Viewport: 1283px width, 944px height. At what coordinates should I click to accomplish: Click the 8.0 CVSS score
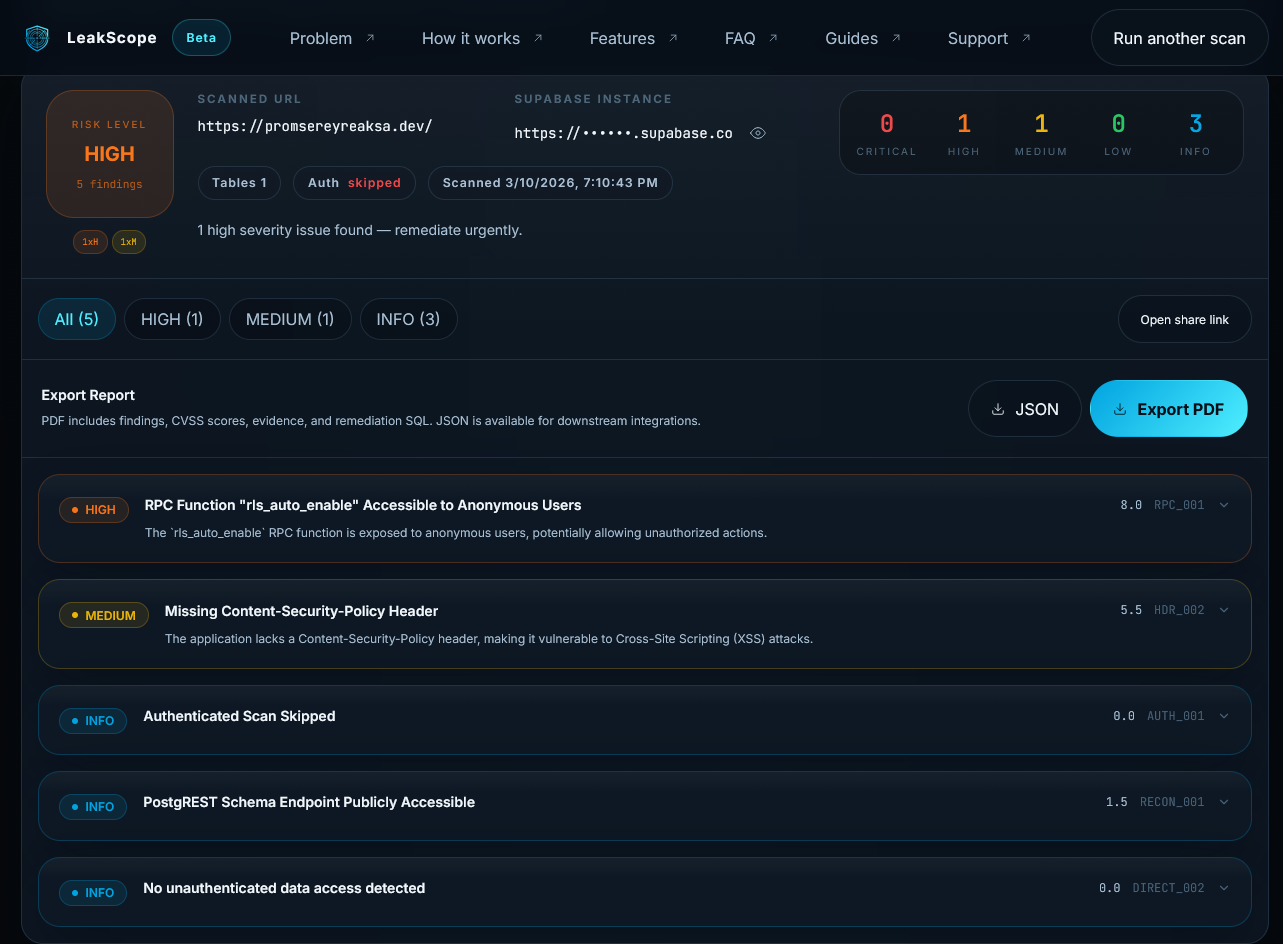point(1131,505)
